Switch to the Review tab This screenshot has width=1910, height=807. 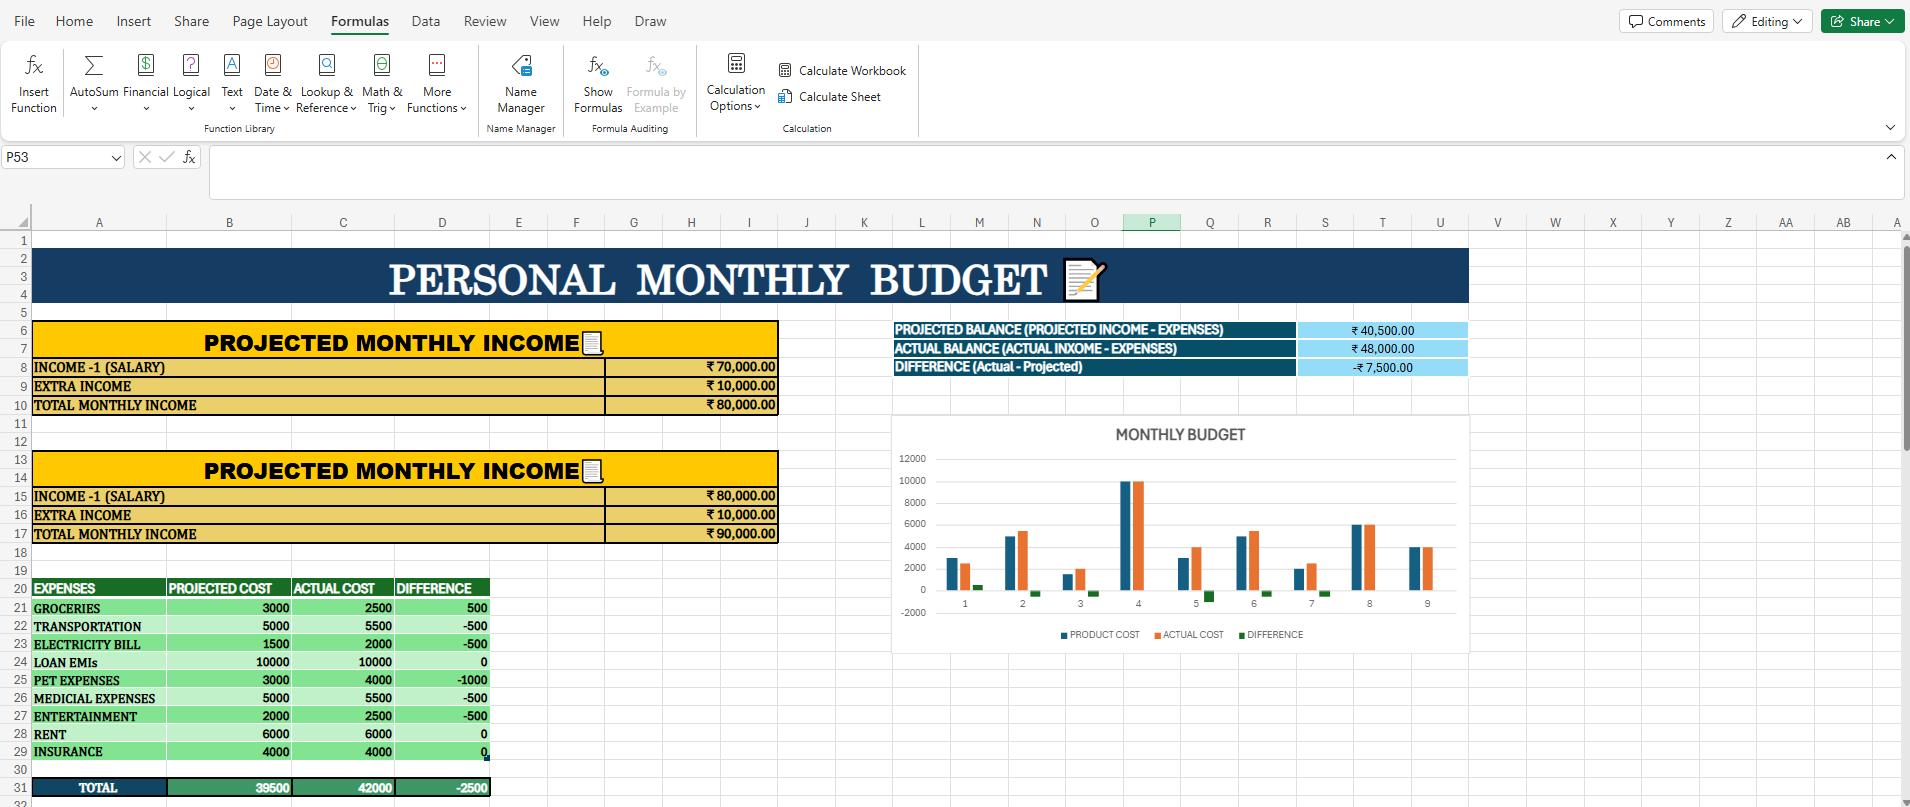point(485,21)
